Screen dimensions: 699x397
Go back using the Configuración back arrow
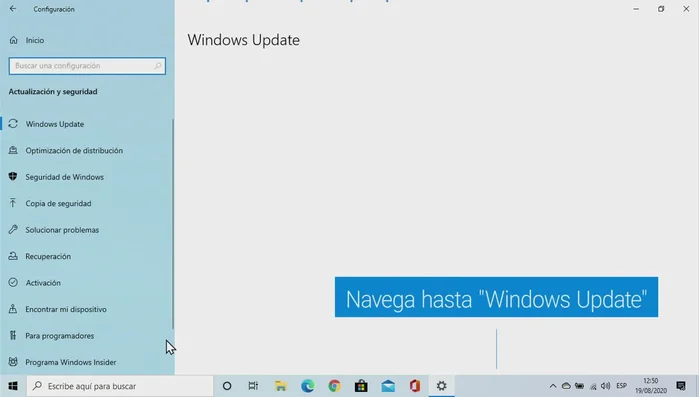coord(13,9)
